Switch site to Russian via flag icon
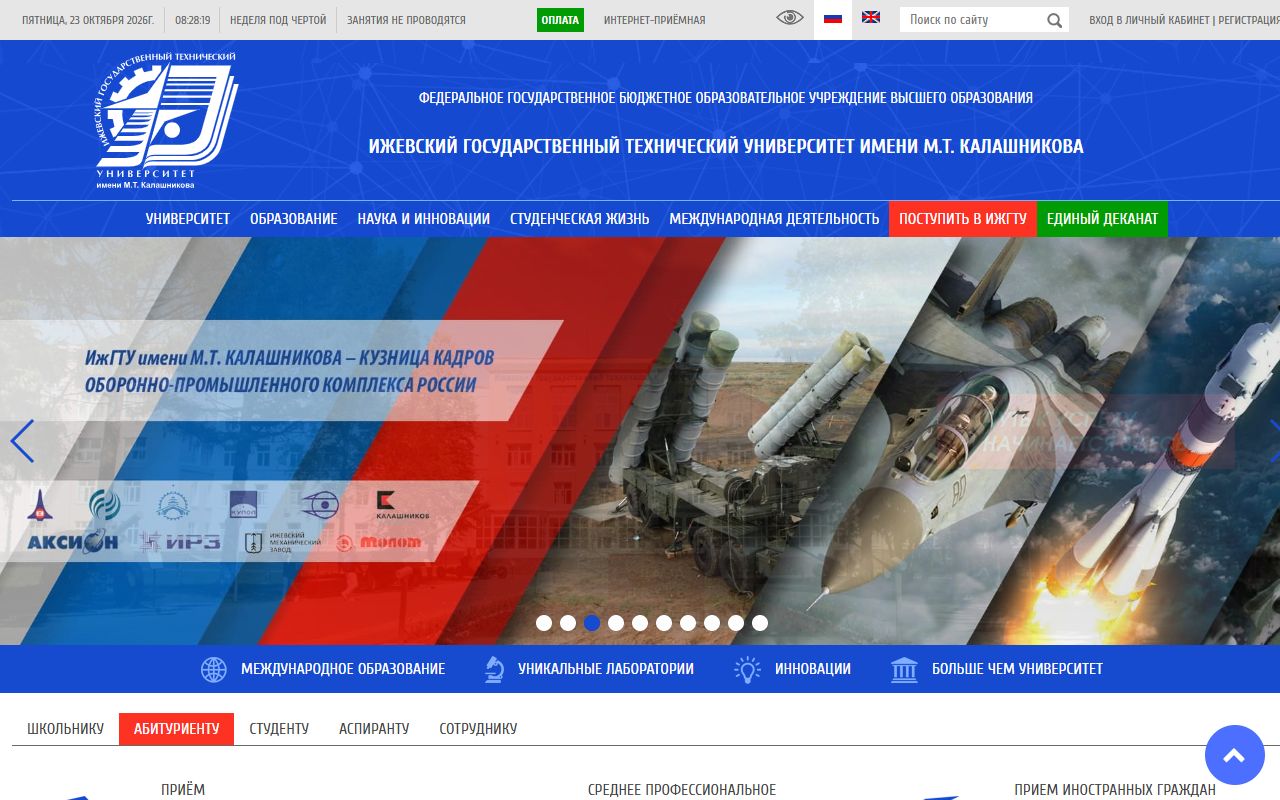The width and height of the screenshot is (1280, 800). coord(832,18)
